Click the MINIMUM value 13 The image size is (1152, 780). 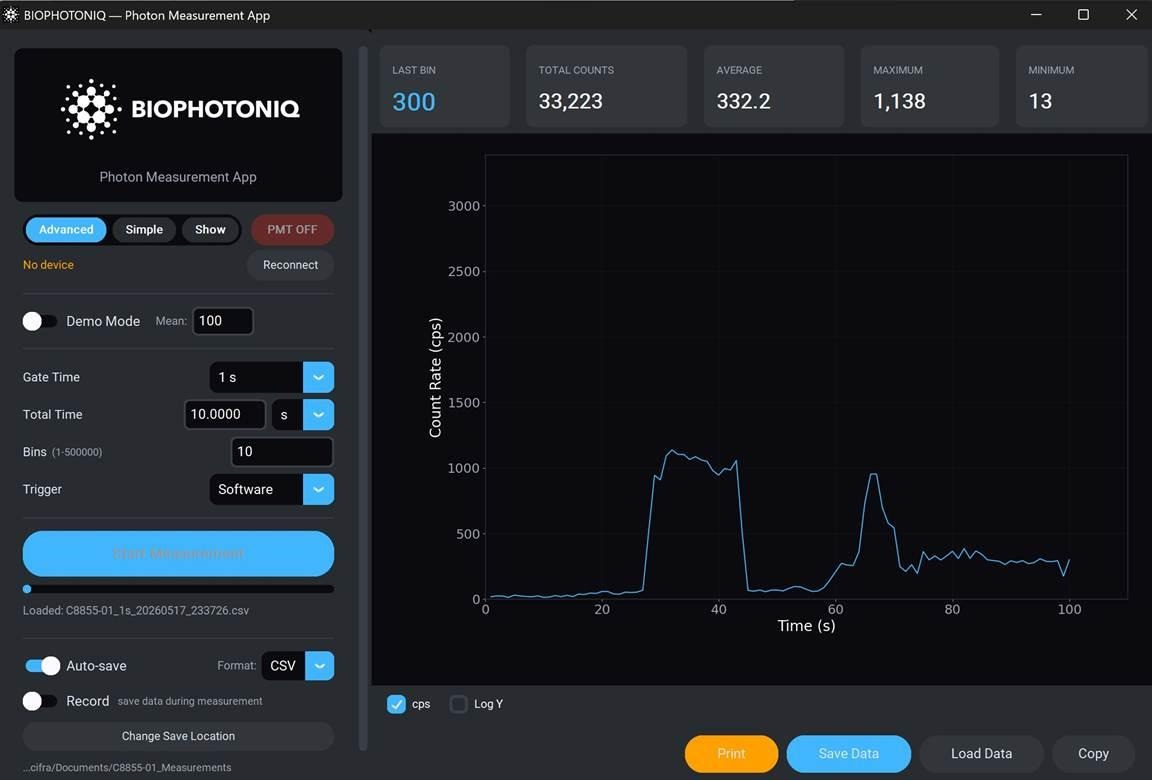coord(1040,101)
